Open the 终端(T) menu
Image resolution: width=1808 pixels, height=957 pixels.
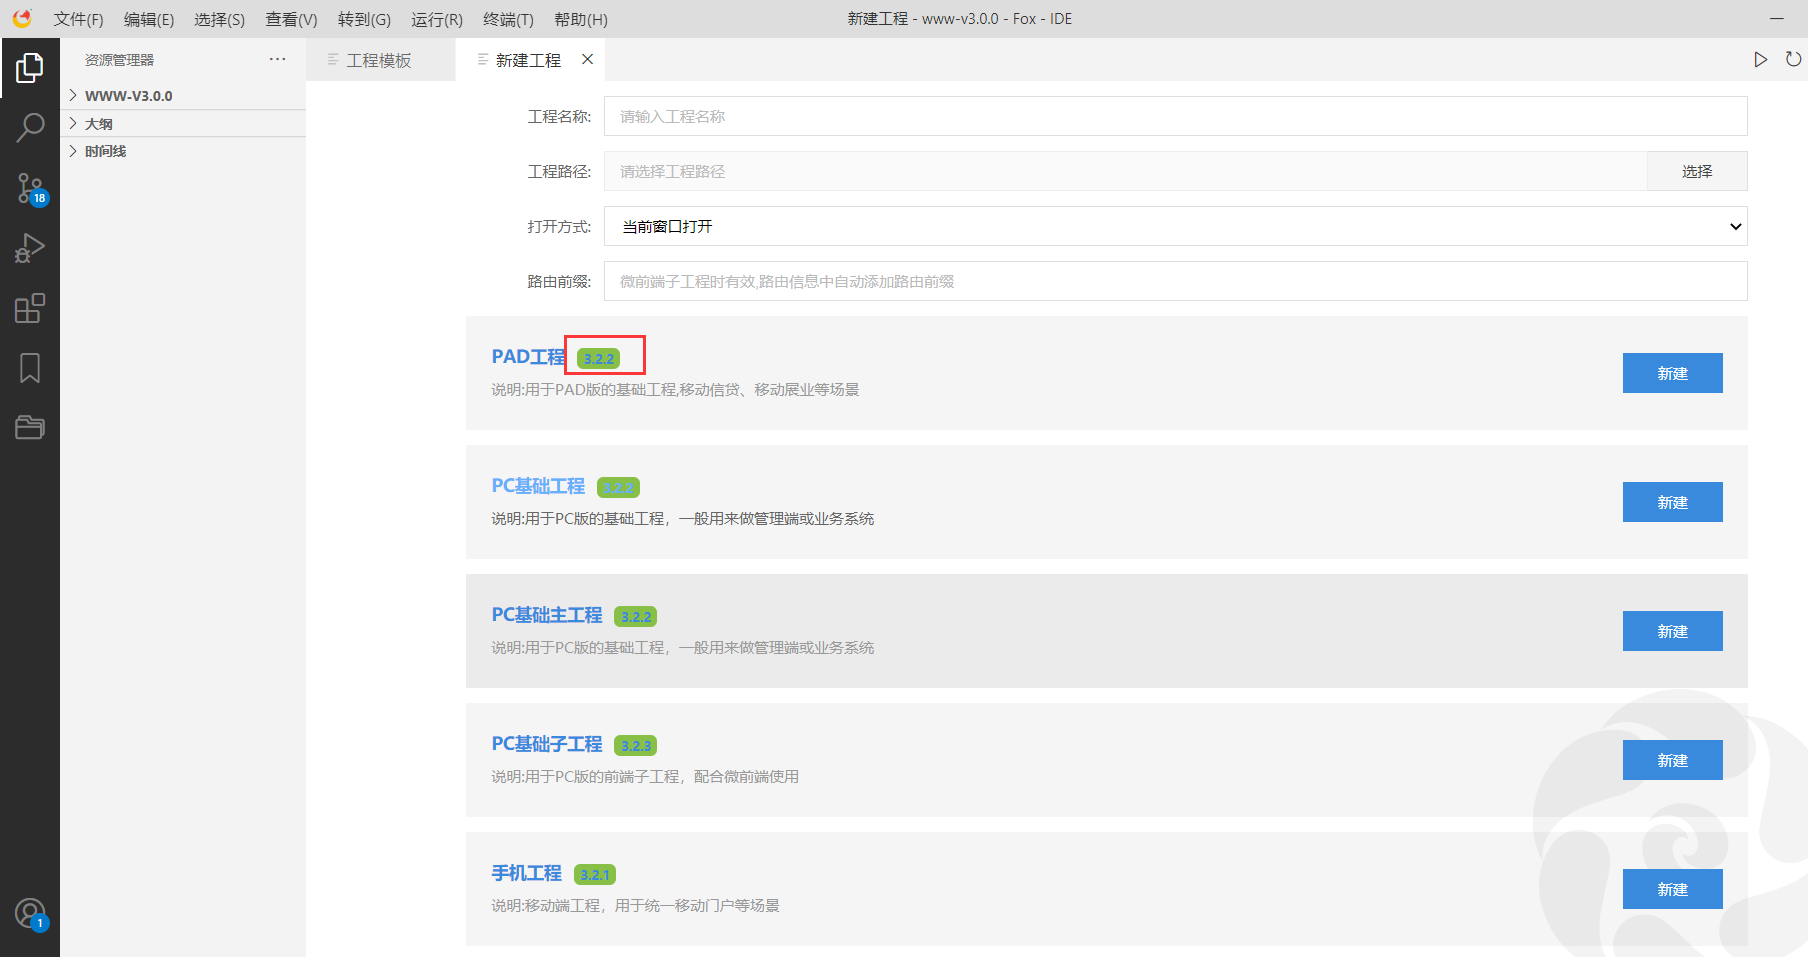[x=508, y=20]
